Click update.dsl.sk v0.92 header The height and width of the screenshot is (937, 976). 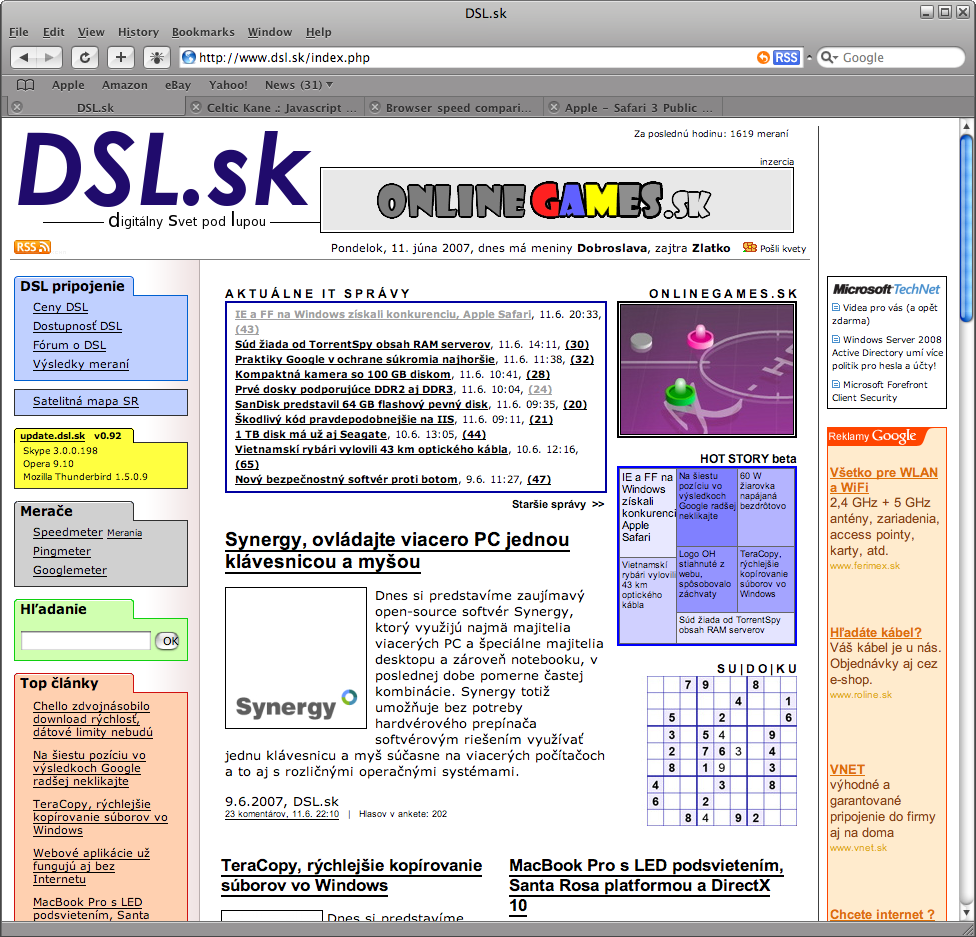pos(70,436)
